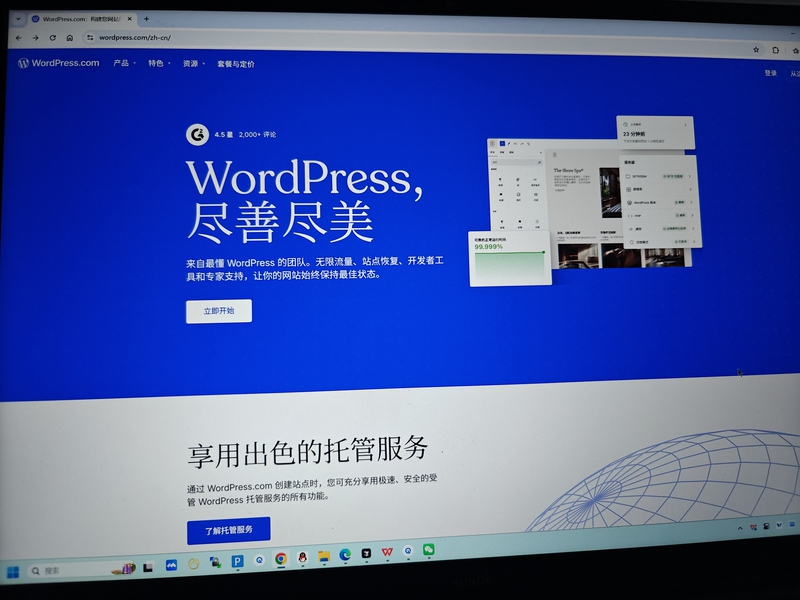The height and width of the screenshot is (600, 800).
Task: Go to 套餐与定价 in the navigation bar
Action: [x=236, y=64]
